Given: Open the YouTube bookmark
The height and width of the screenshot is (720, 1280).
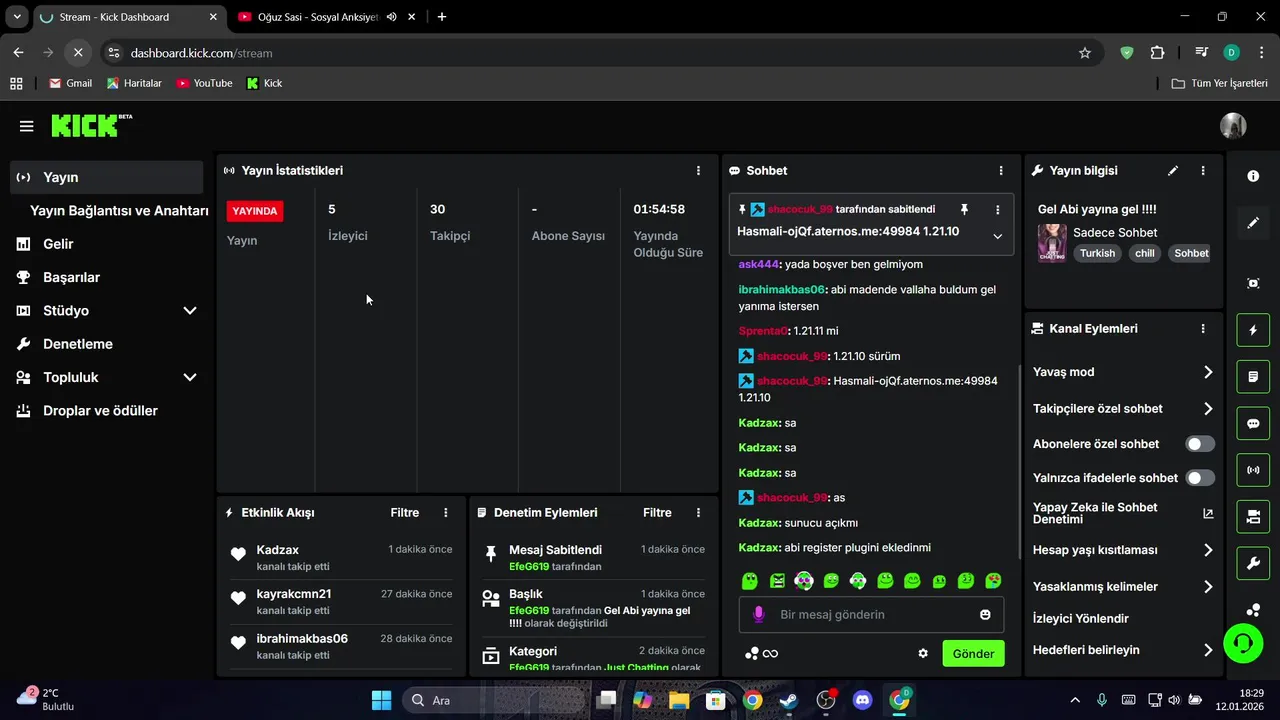Looking at the screenshot, I should click(204, 83).
